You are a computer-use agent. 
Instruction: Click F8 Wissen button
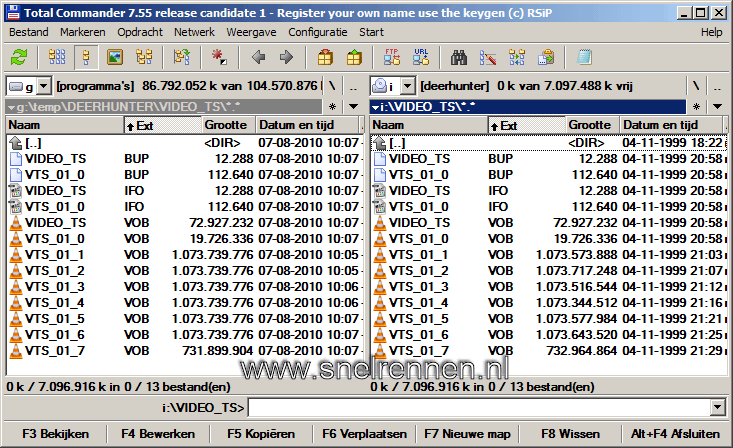570,434
